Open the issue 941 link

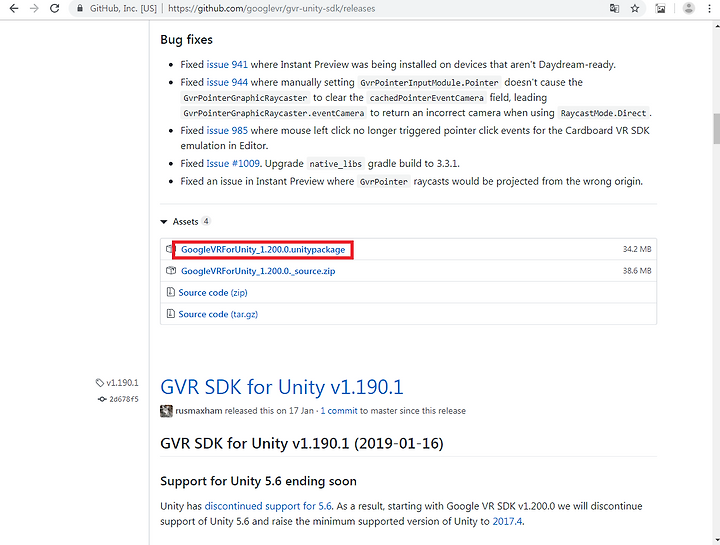tap(227, 64)
